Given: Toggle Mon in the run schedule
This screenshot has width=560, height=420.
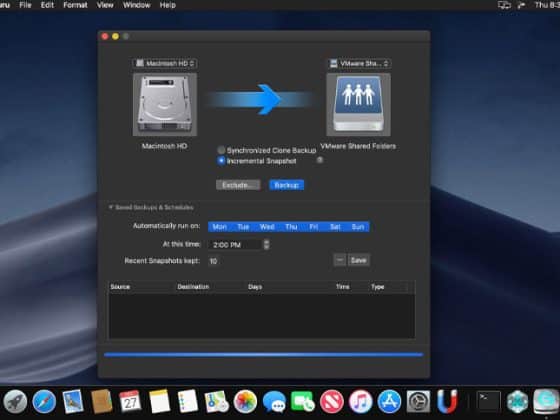Looking at the screenshot, I should pyautogui.click(x=219, y=227).
